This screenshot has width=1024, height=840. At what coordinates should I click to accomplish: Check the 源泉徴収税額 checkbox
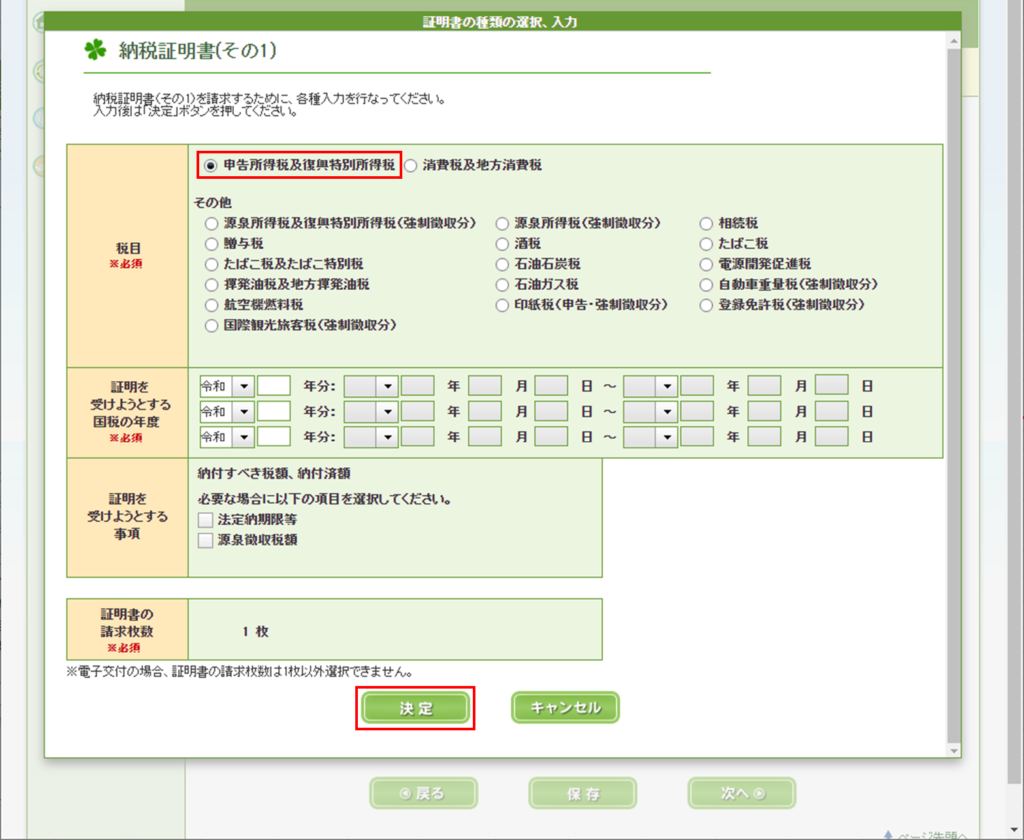point(206,540)
